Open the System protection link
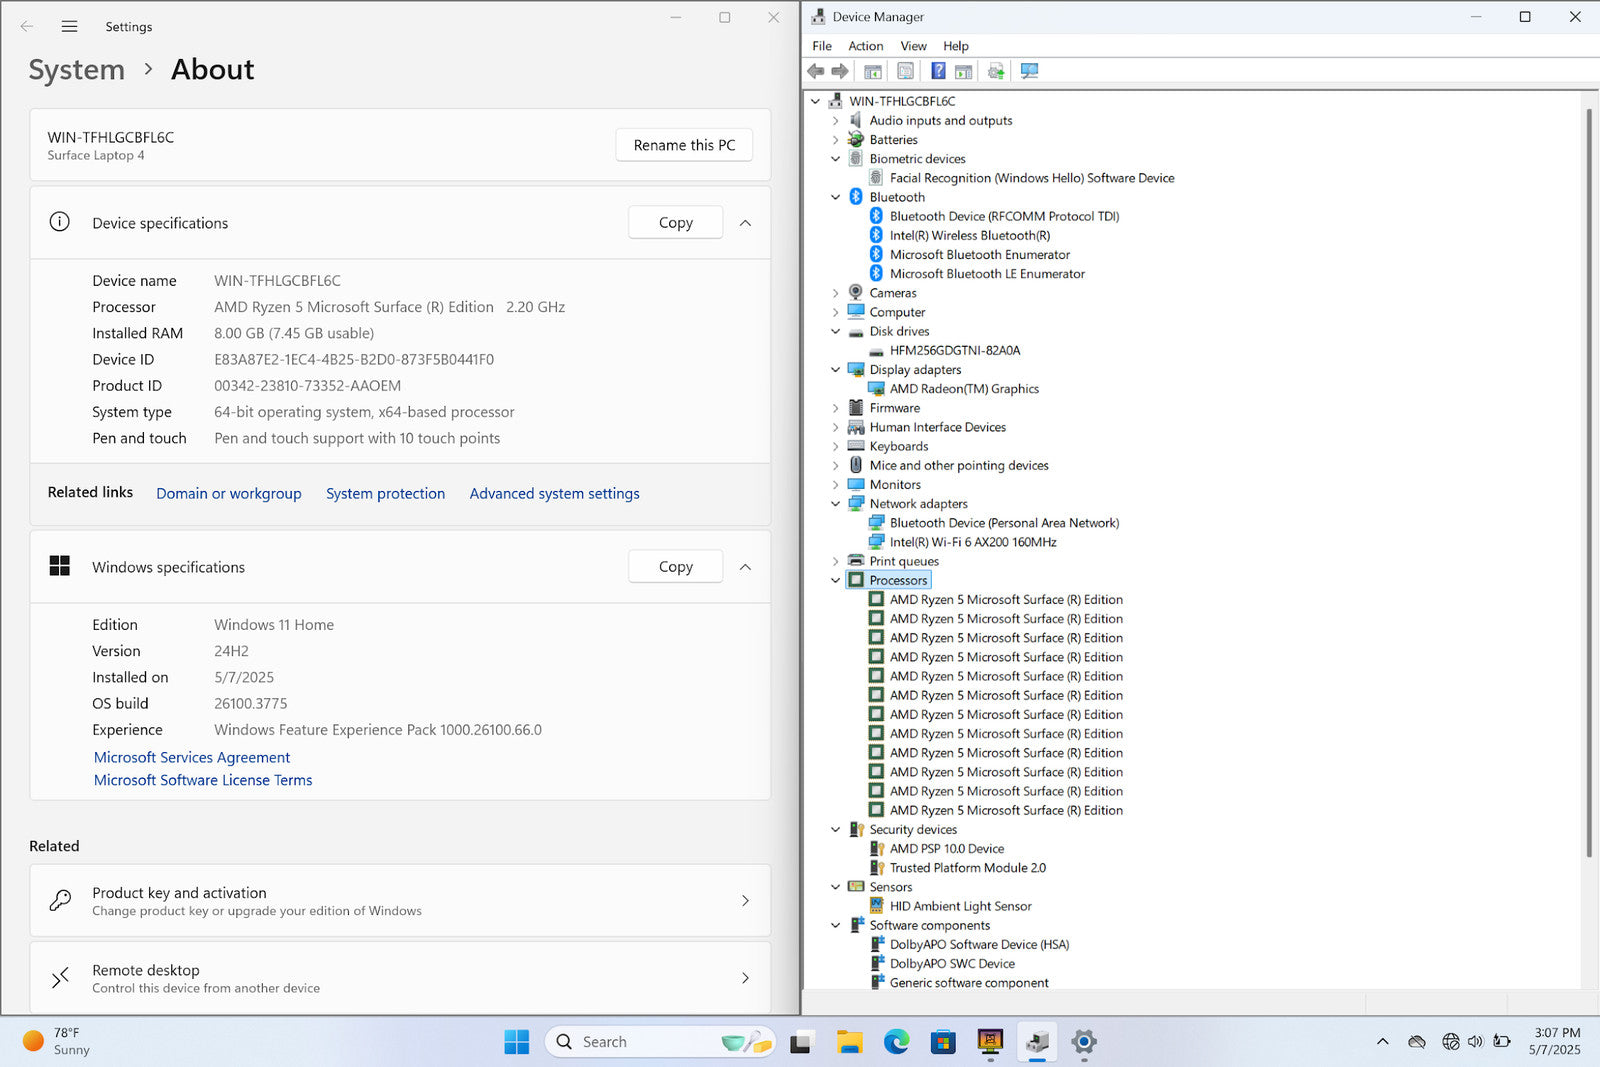 pos(385,493)
